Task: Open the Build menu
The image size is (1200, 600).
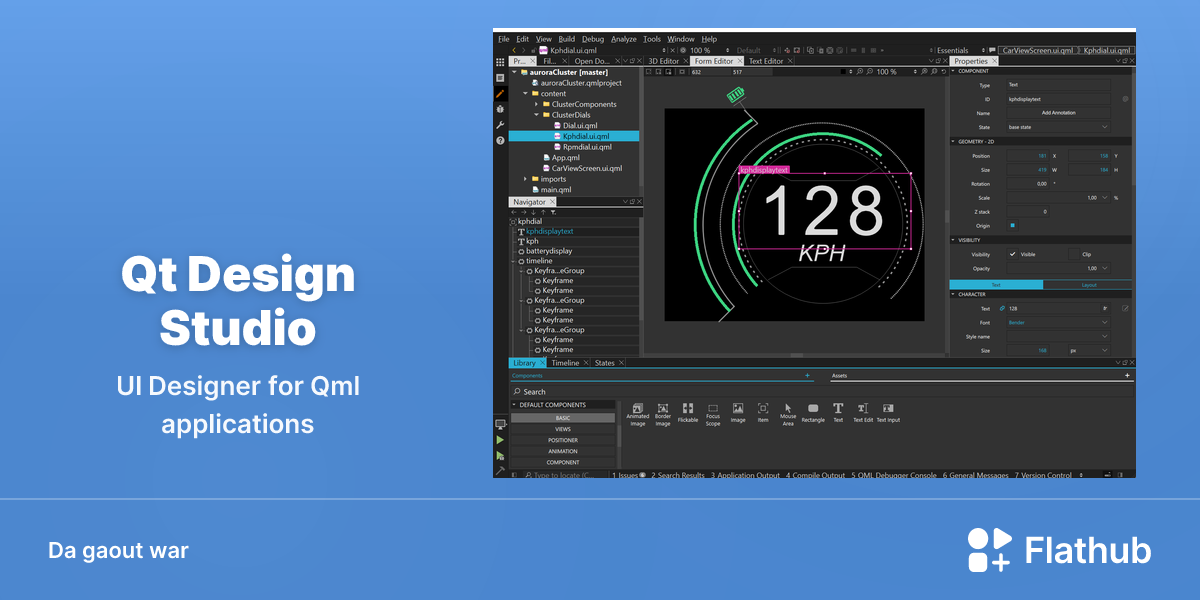Action: tap(567, 39)
